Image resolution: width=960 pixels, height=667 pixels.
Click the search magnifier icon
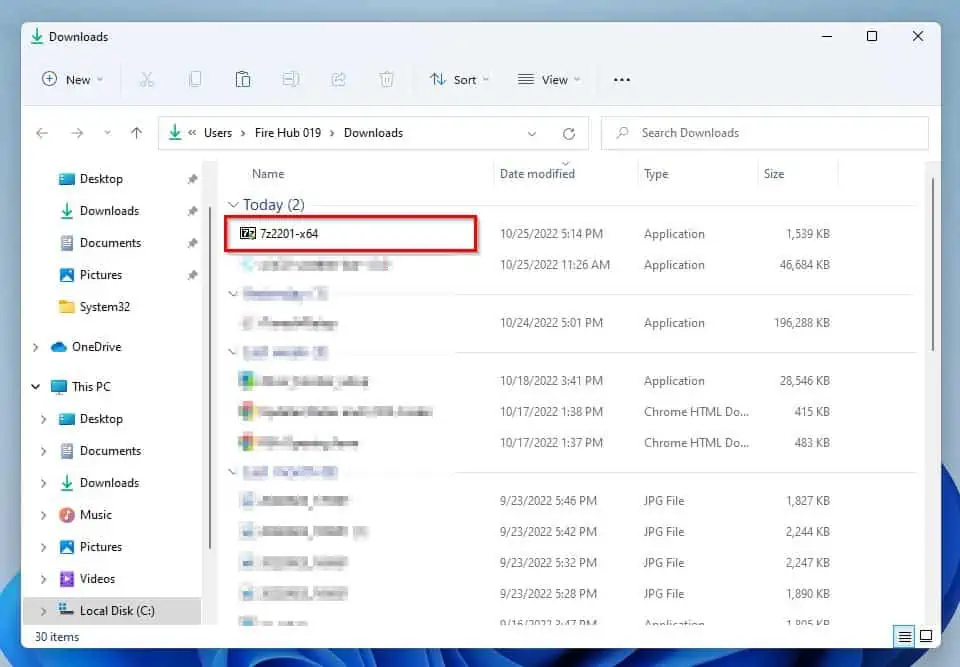click(623, 133)
